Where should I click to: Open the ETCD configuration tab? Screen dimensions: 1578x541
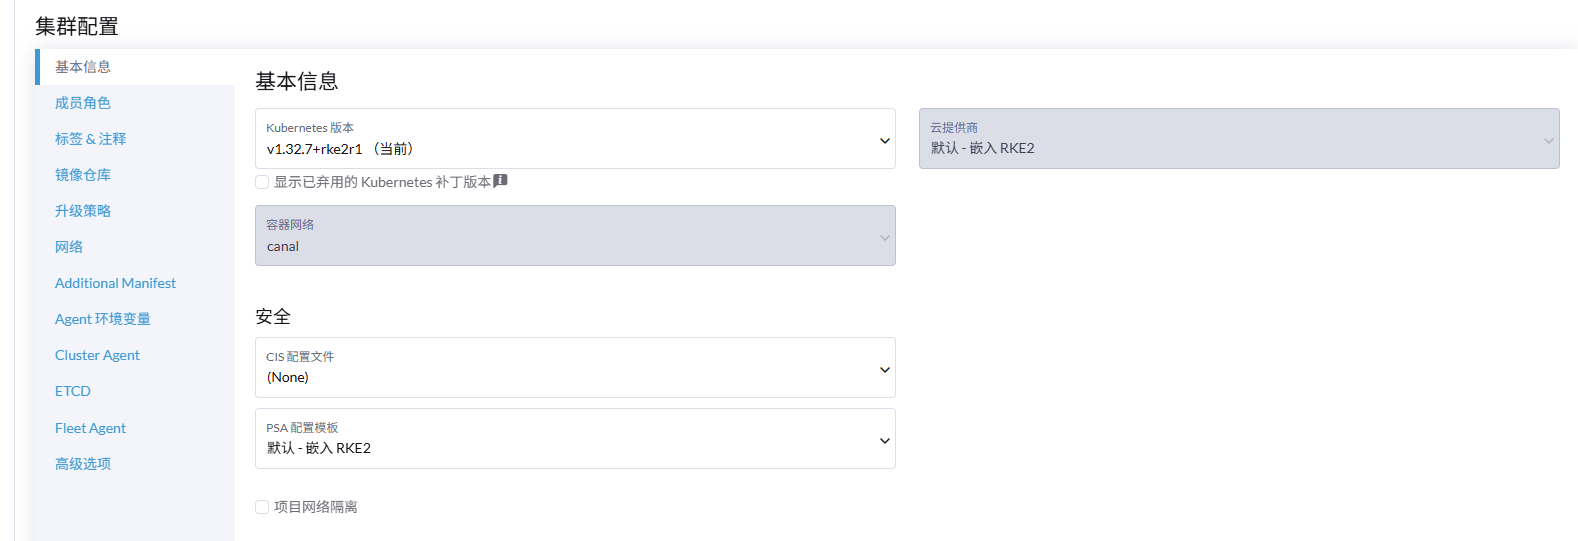coord(73,391)
